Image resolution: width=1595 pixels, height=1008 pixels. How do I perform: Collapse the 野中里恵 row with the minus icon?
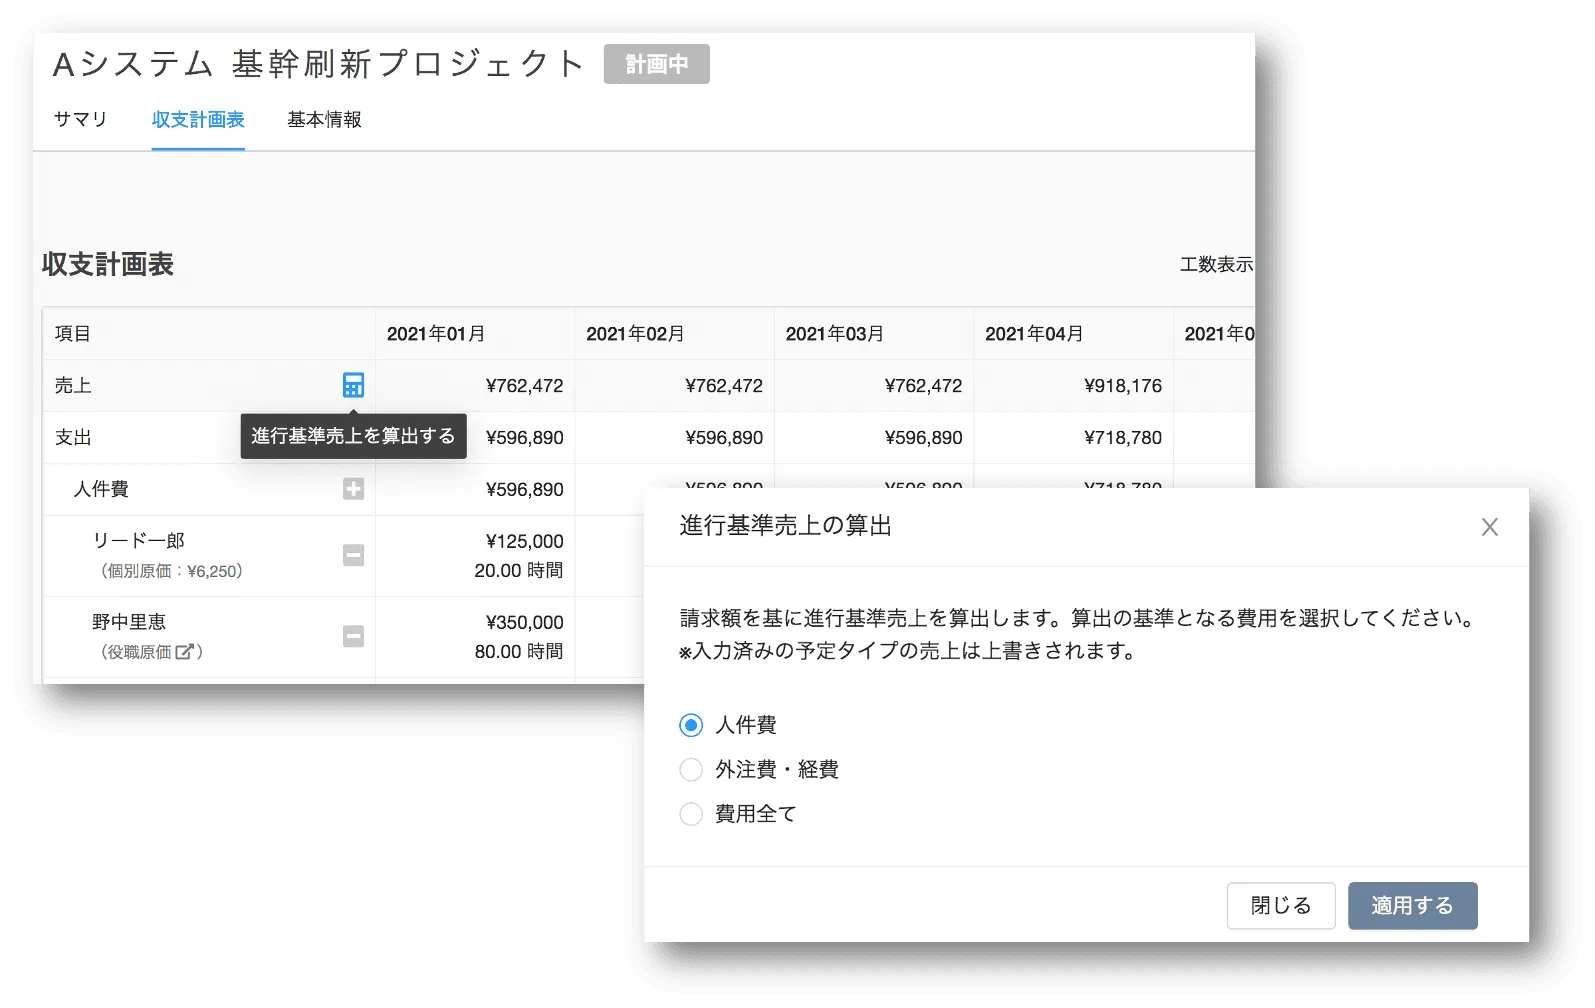[353, 636]
